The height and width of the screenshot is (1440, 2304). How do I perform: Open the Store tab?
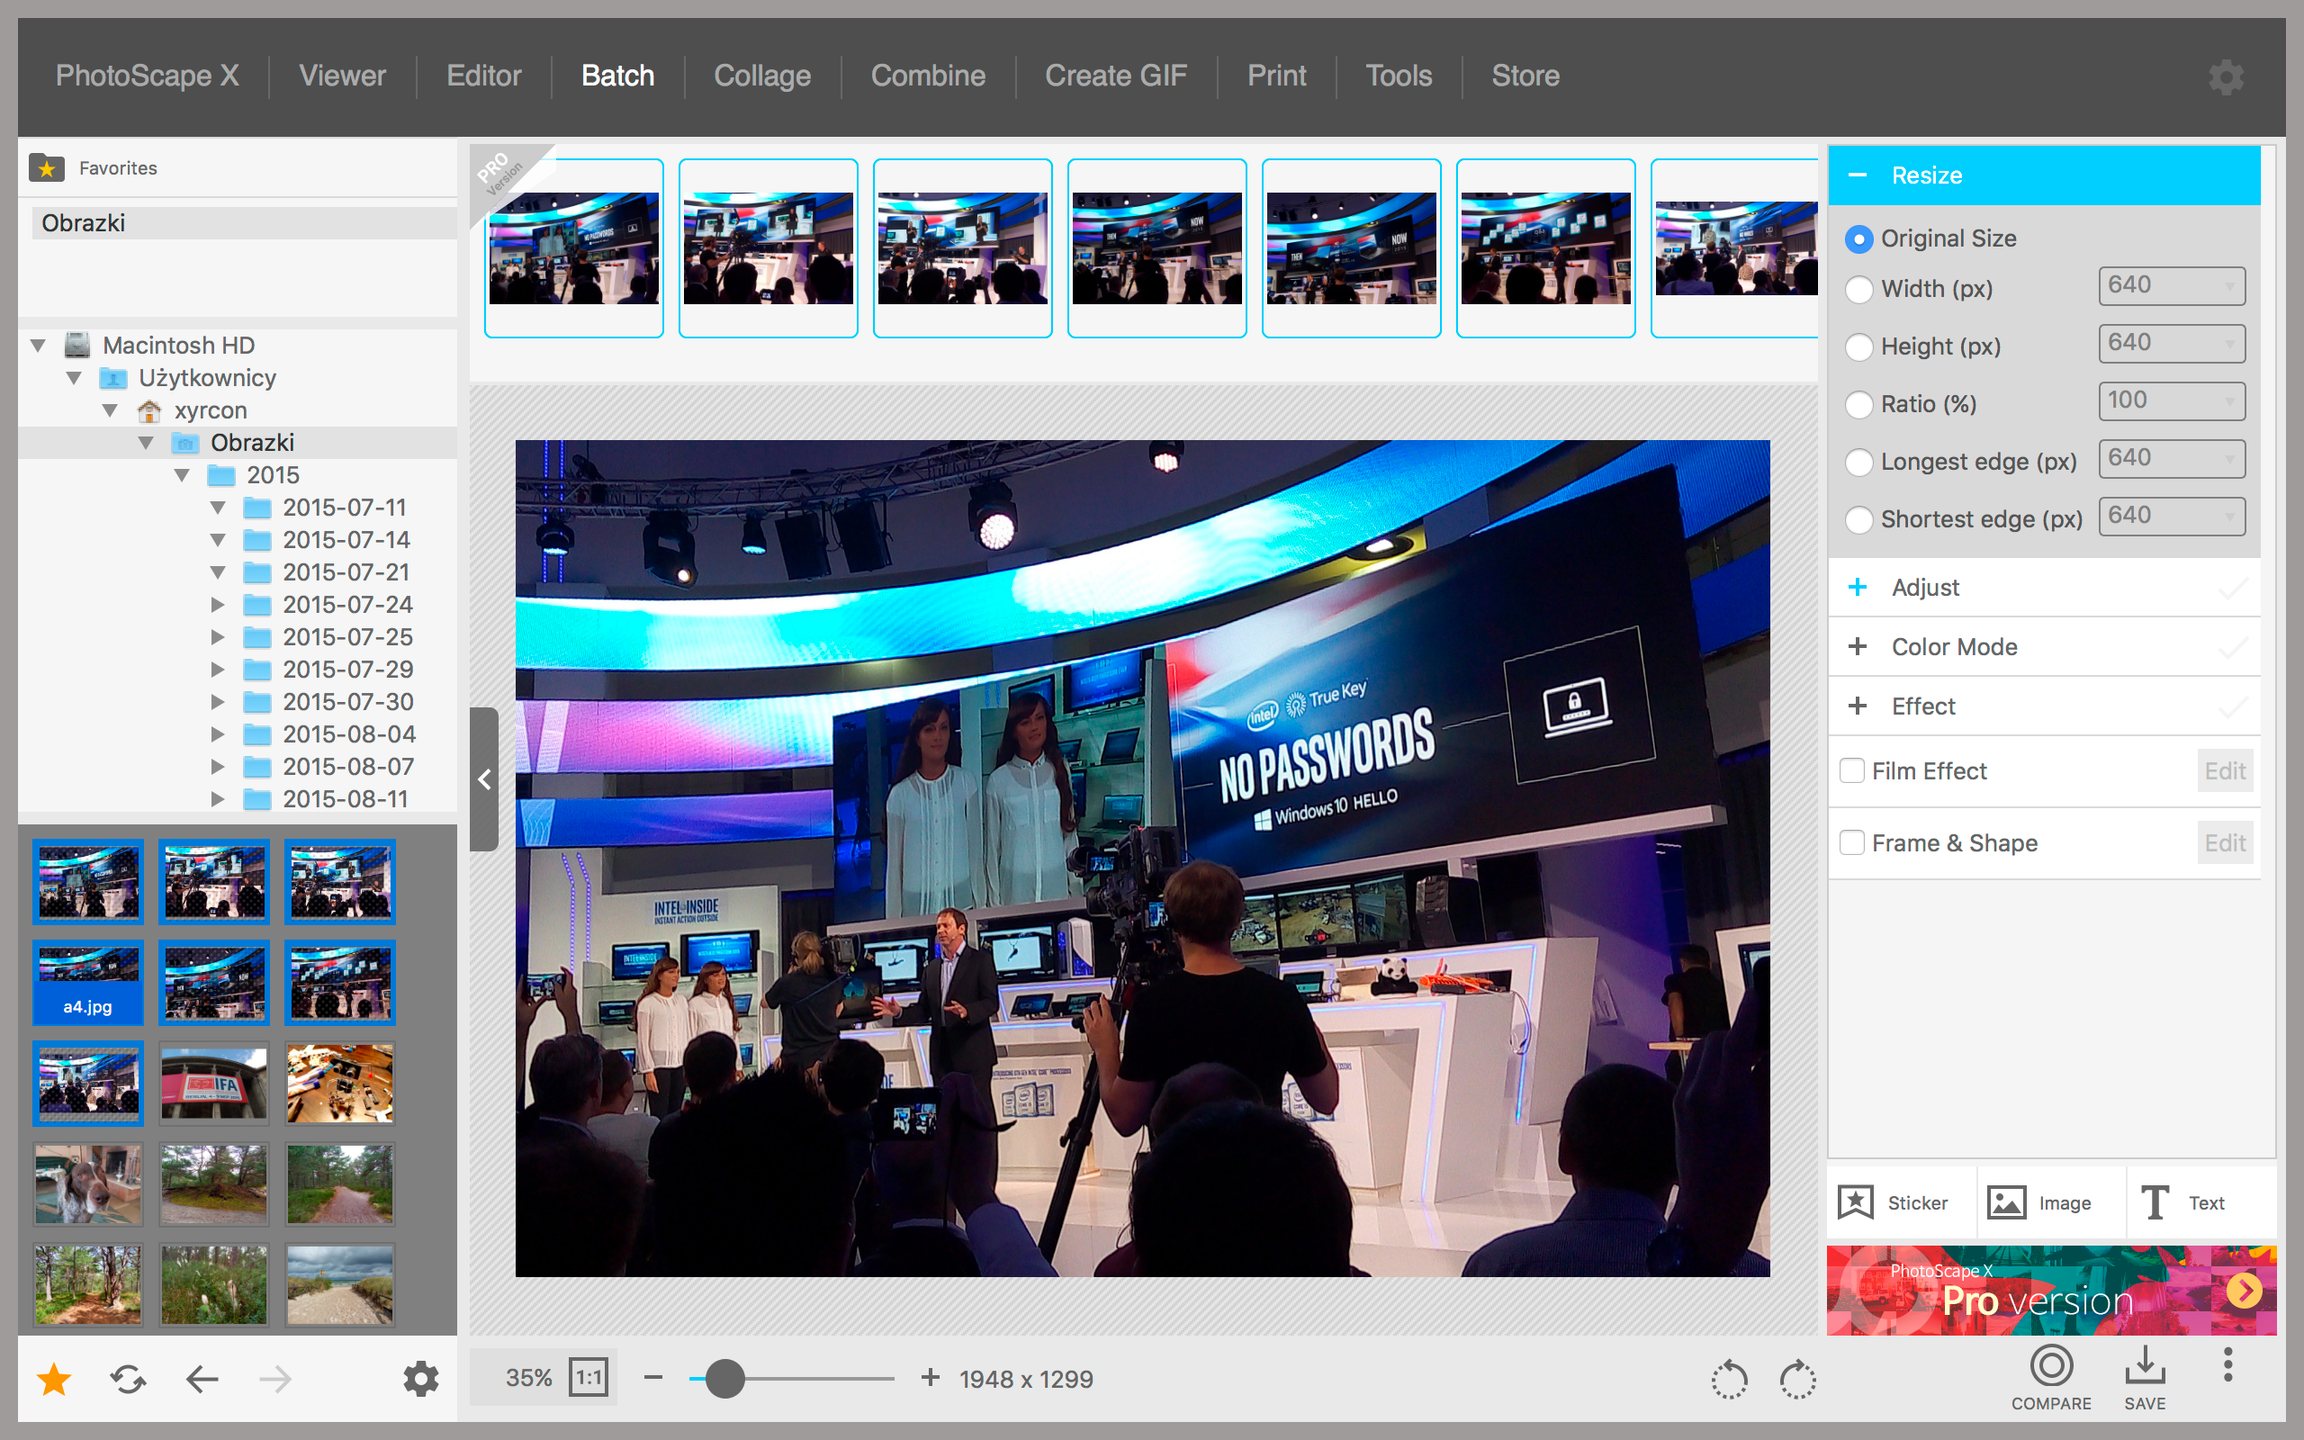click(x=1526, y=76)
